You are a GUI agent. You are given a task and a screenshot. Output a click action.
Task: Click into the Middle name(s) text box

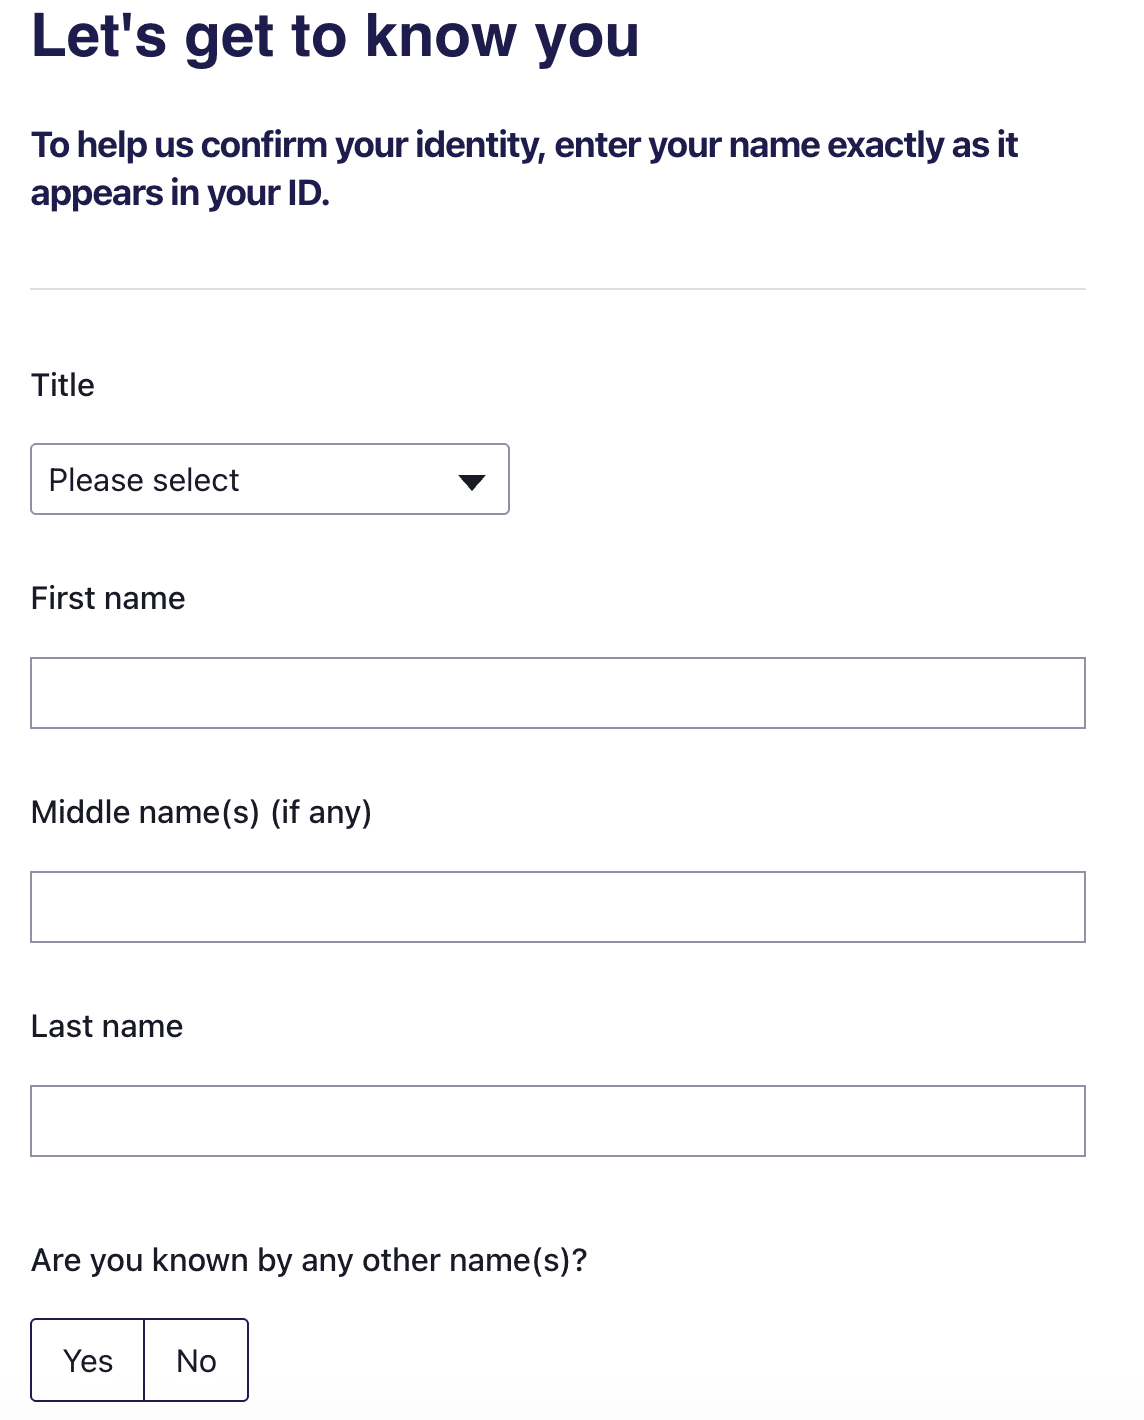point(557,907)
